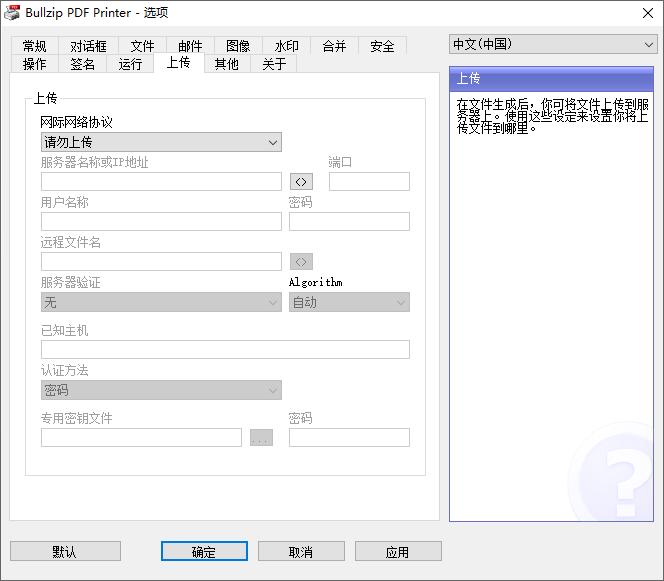Open the 其他 tab
This screenshot has height=581, width=664.
coord(227,64)
